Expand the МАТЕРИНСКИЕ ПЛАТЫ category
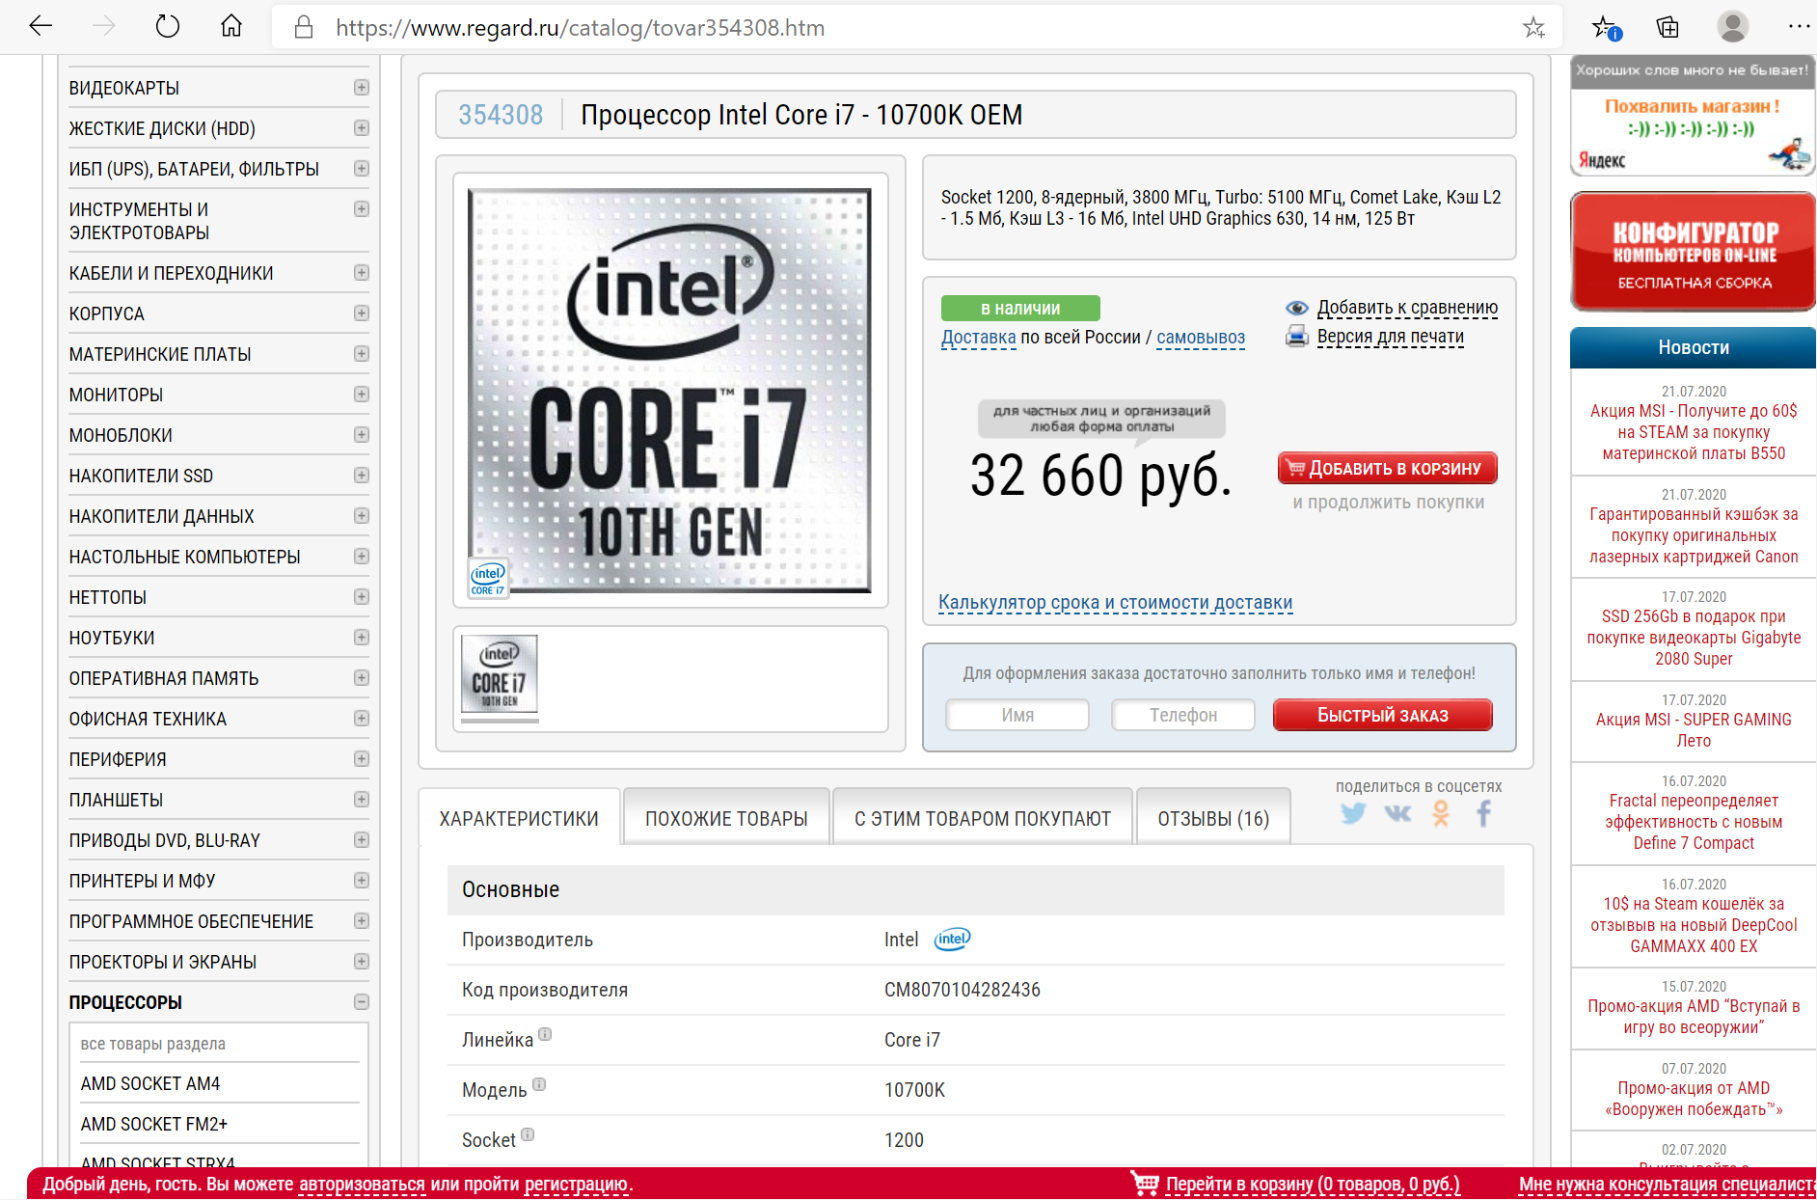This screenshot has width=1817, height=1200. [x=361, y=354]
